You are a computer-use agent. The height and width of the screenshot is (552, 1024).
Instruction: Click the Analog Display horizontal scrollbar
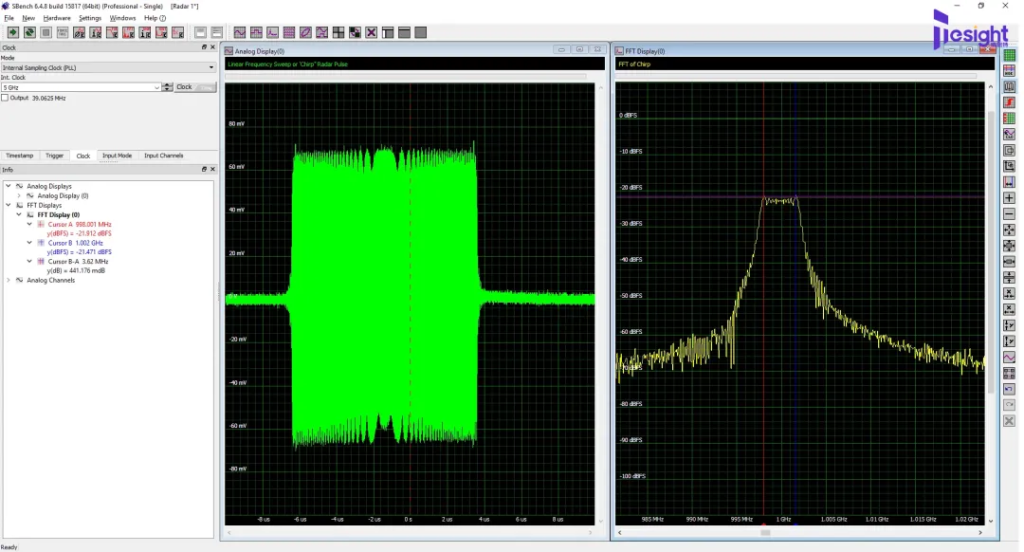pos(409,532)
